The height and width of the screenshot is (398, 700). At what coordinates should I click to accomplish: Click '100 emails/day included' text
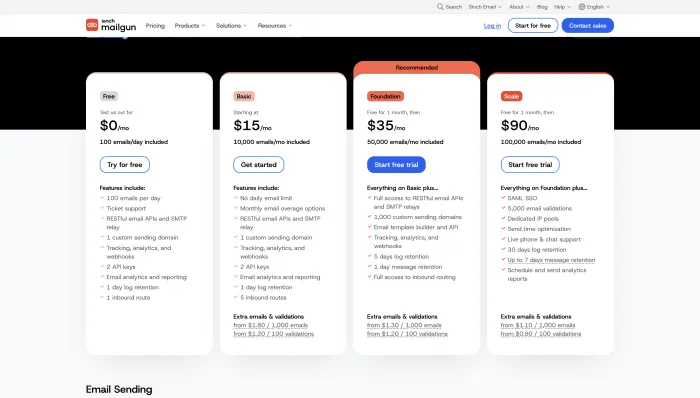(x=133, y=142)
